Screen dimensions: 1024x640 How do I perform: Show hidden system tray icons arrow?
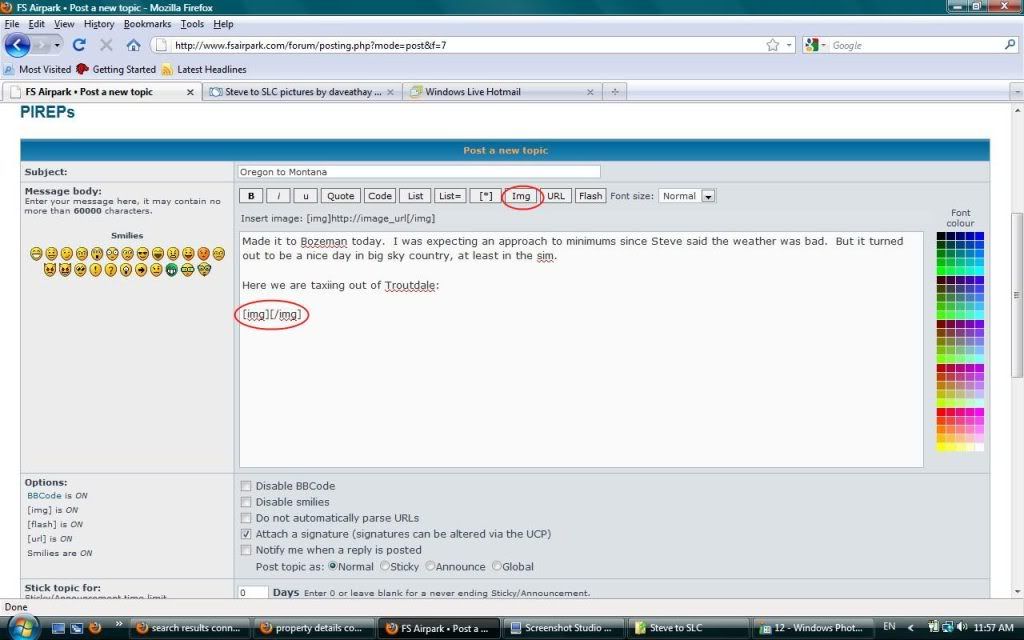pos(912,628)
